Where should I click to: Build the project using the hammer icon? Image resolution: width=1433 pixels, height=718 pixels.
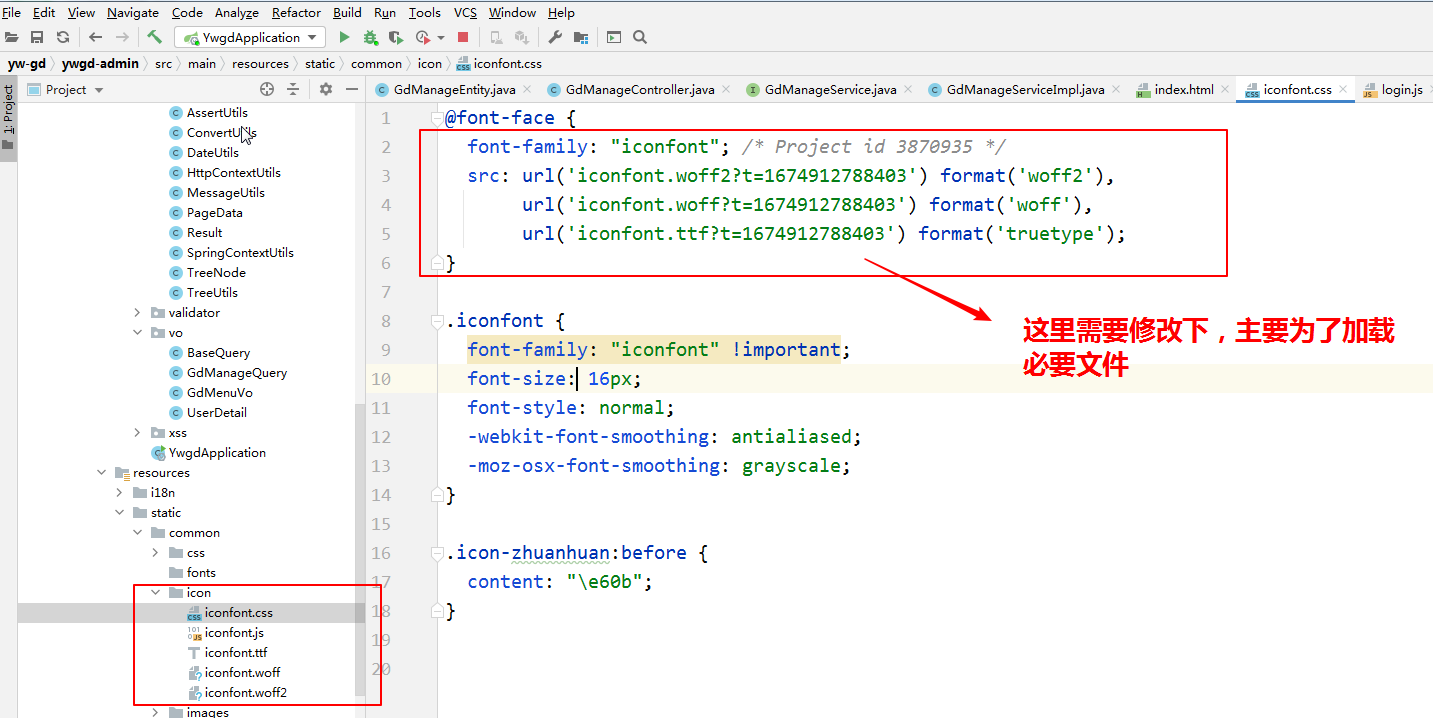coord(154,37)
